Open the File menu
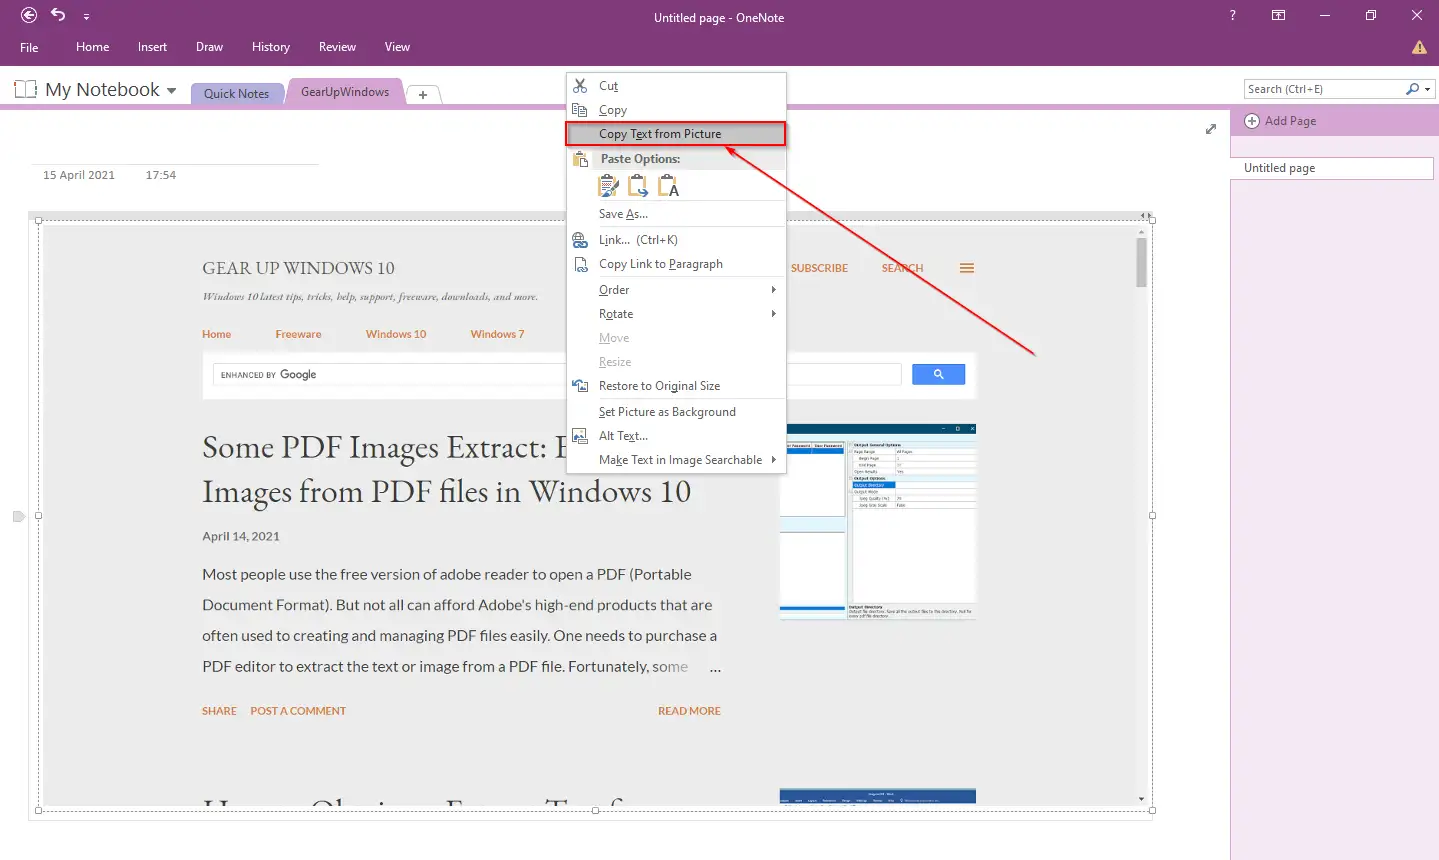Image resolution: width=1439 pixels, height=860 pixels. pyautogui.click(x=29, y=47)
